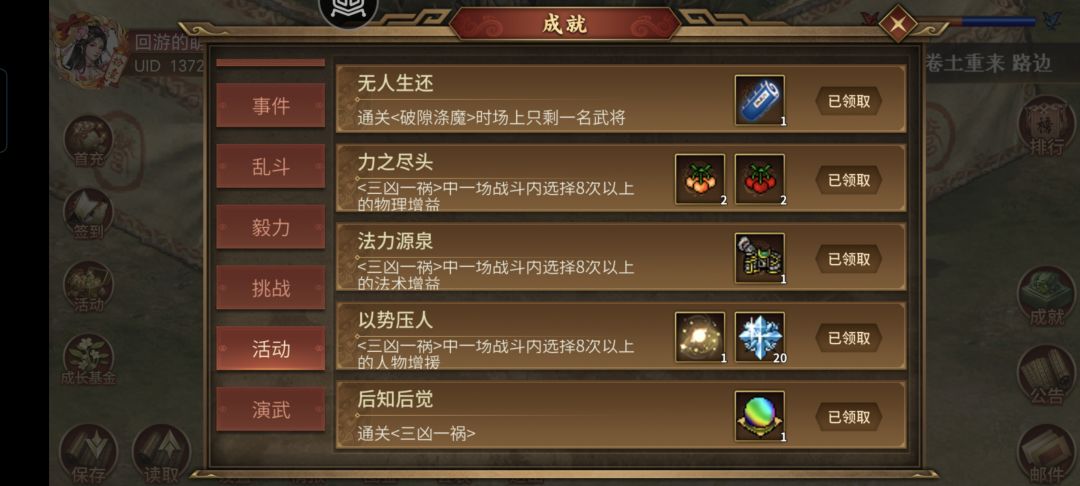This screenshot has width=1080, height=486.
Task: Tap the orange fruit reward icon
Action: pos(699,179)
